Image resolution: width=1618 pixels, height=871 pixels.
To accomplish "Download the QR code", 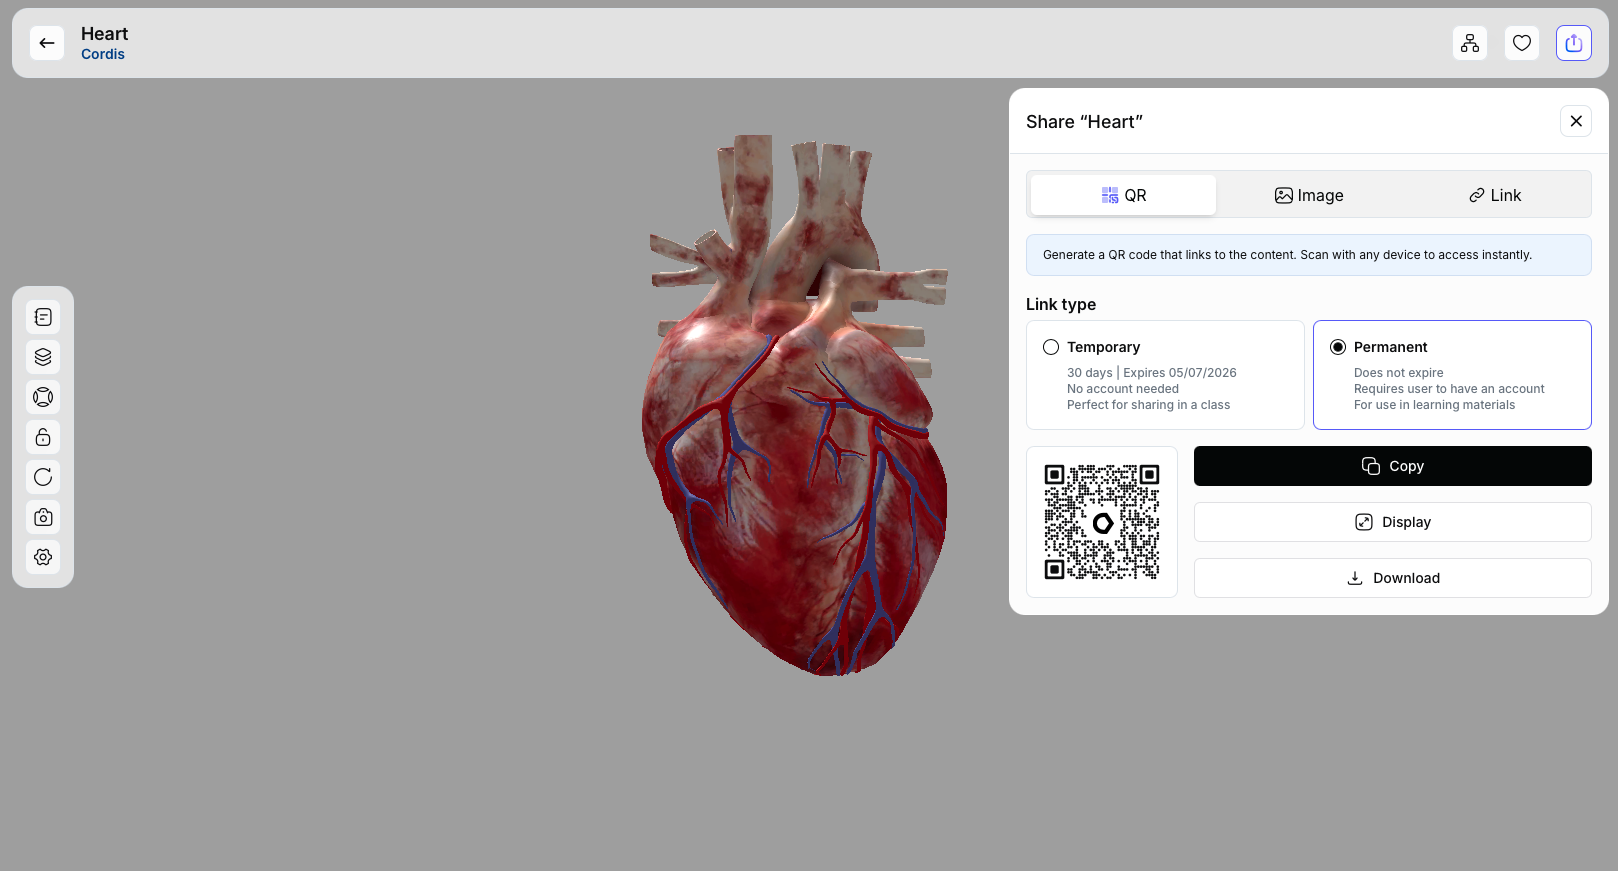I will [1392, 578].
